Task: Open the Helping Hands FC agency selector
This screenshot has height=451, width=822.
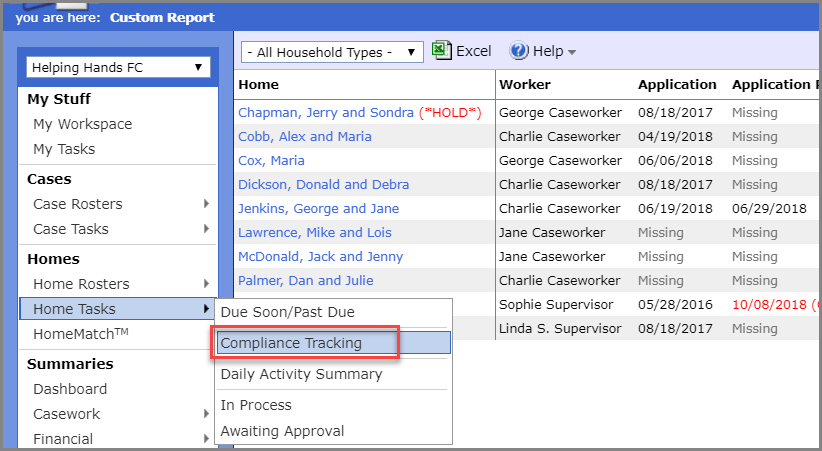Action: point(118,68)
